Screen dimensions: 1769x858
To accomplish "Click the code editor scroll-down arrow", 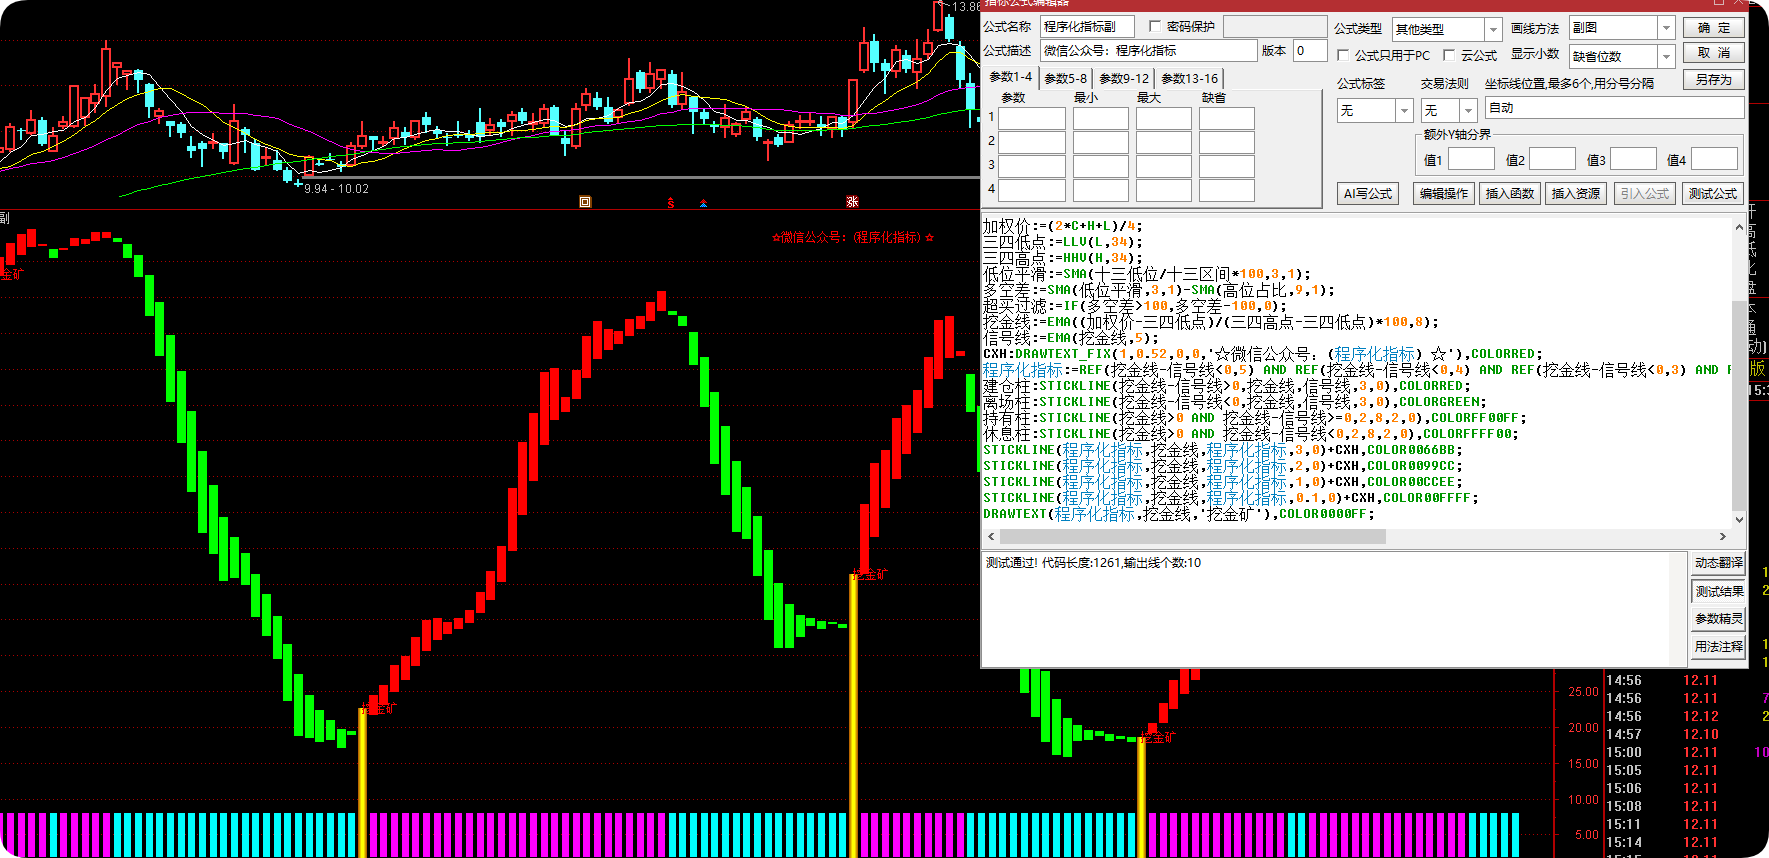I will (x=1739, y=519).
